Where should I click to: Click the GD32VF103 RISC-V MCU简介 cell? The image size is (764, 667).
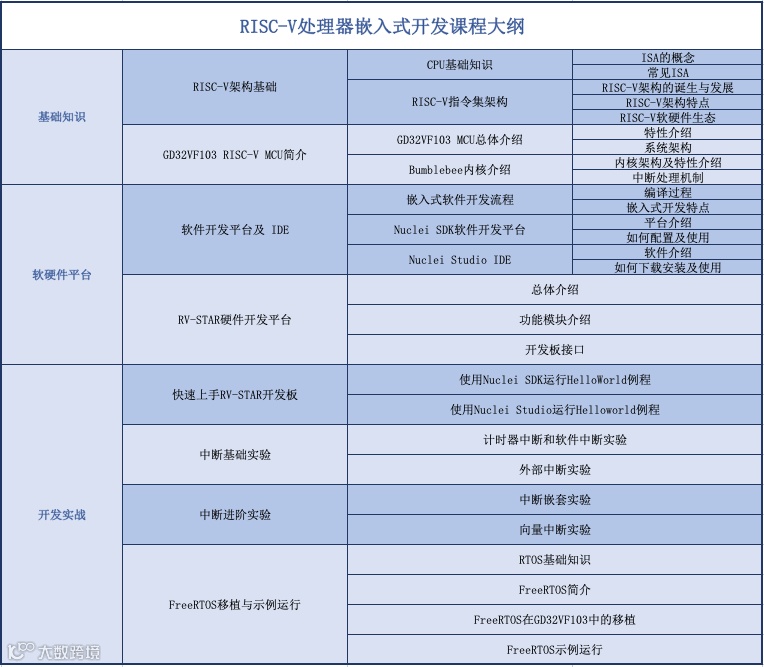pyautogui.click(x=235, y=155)
